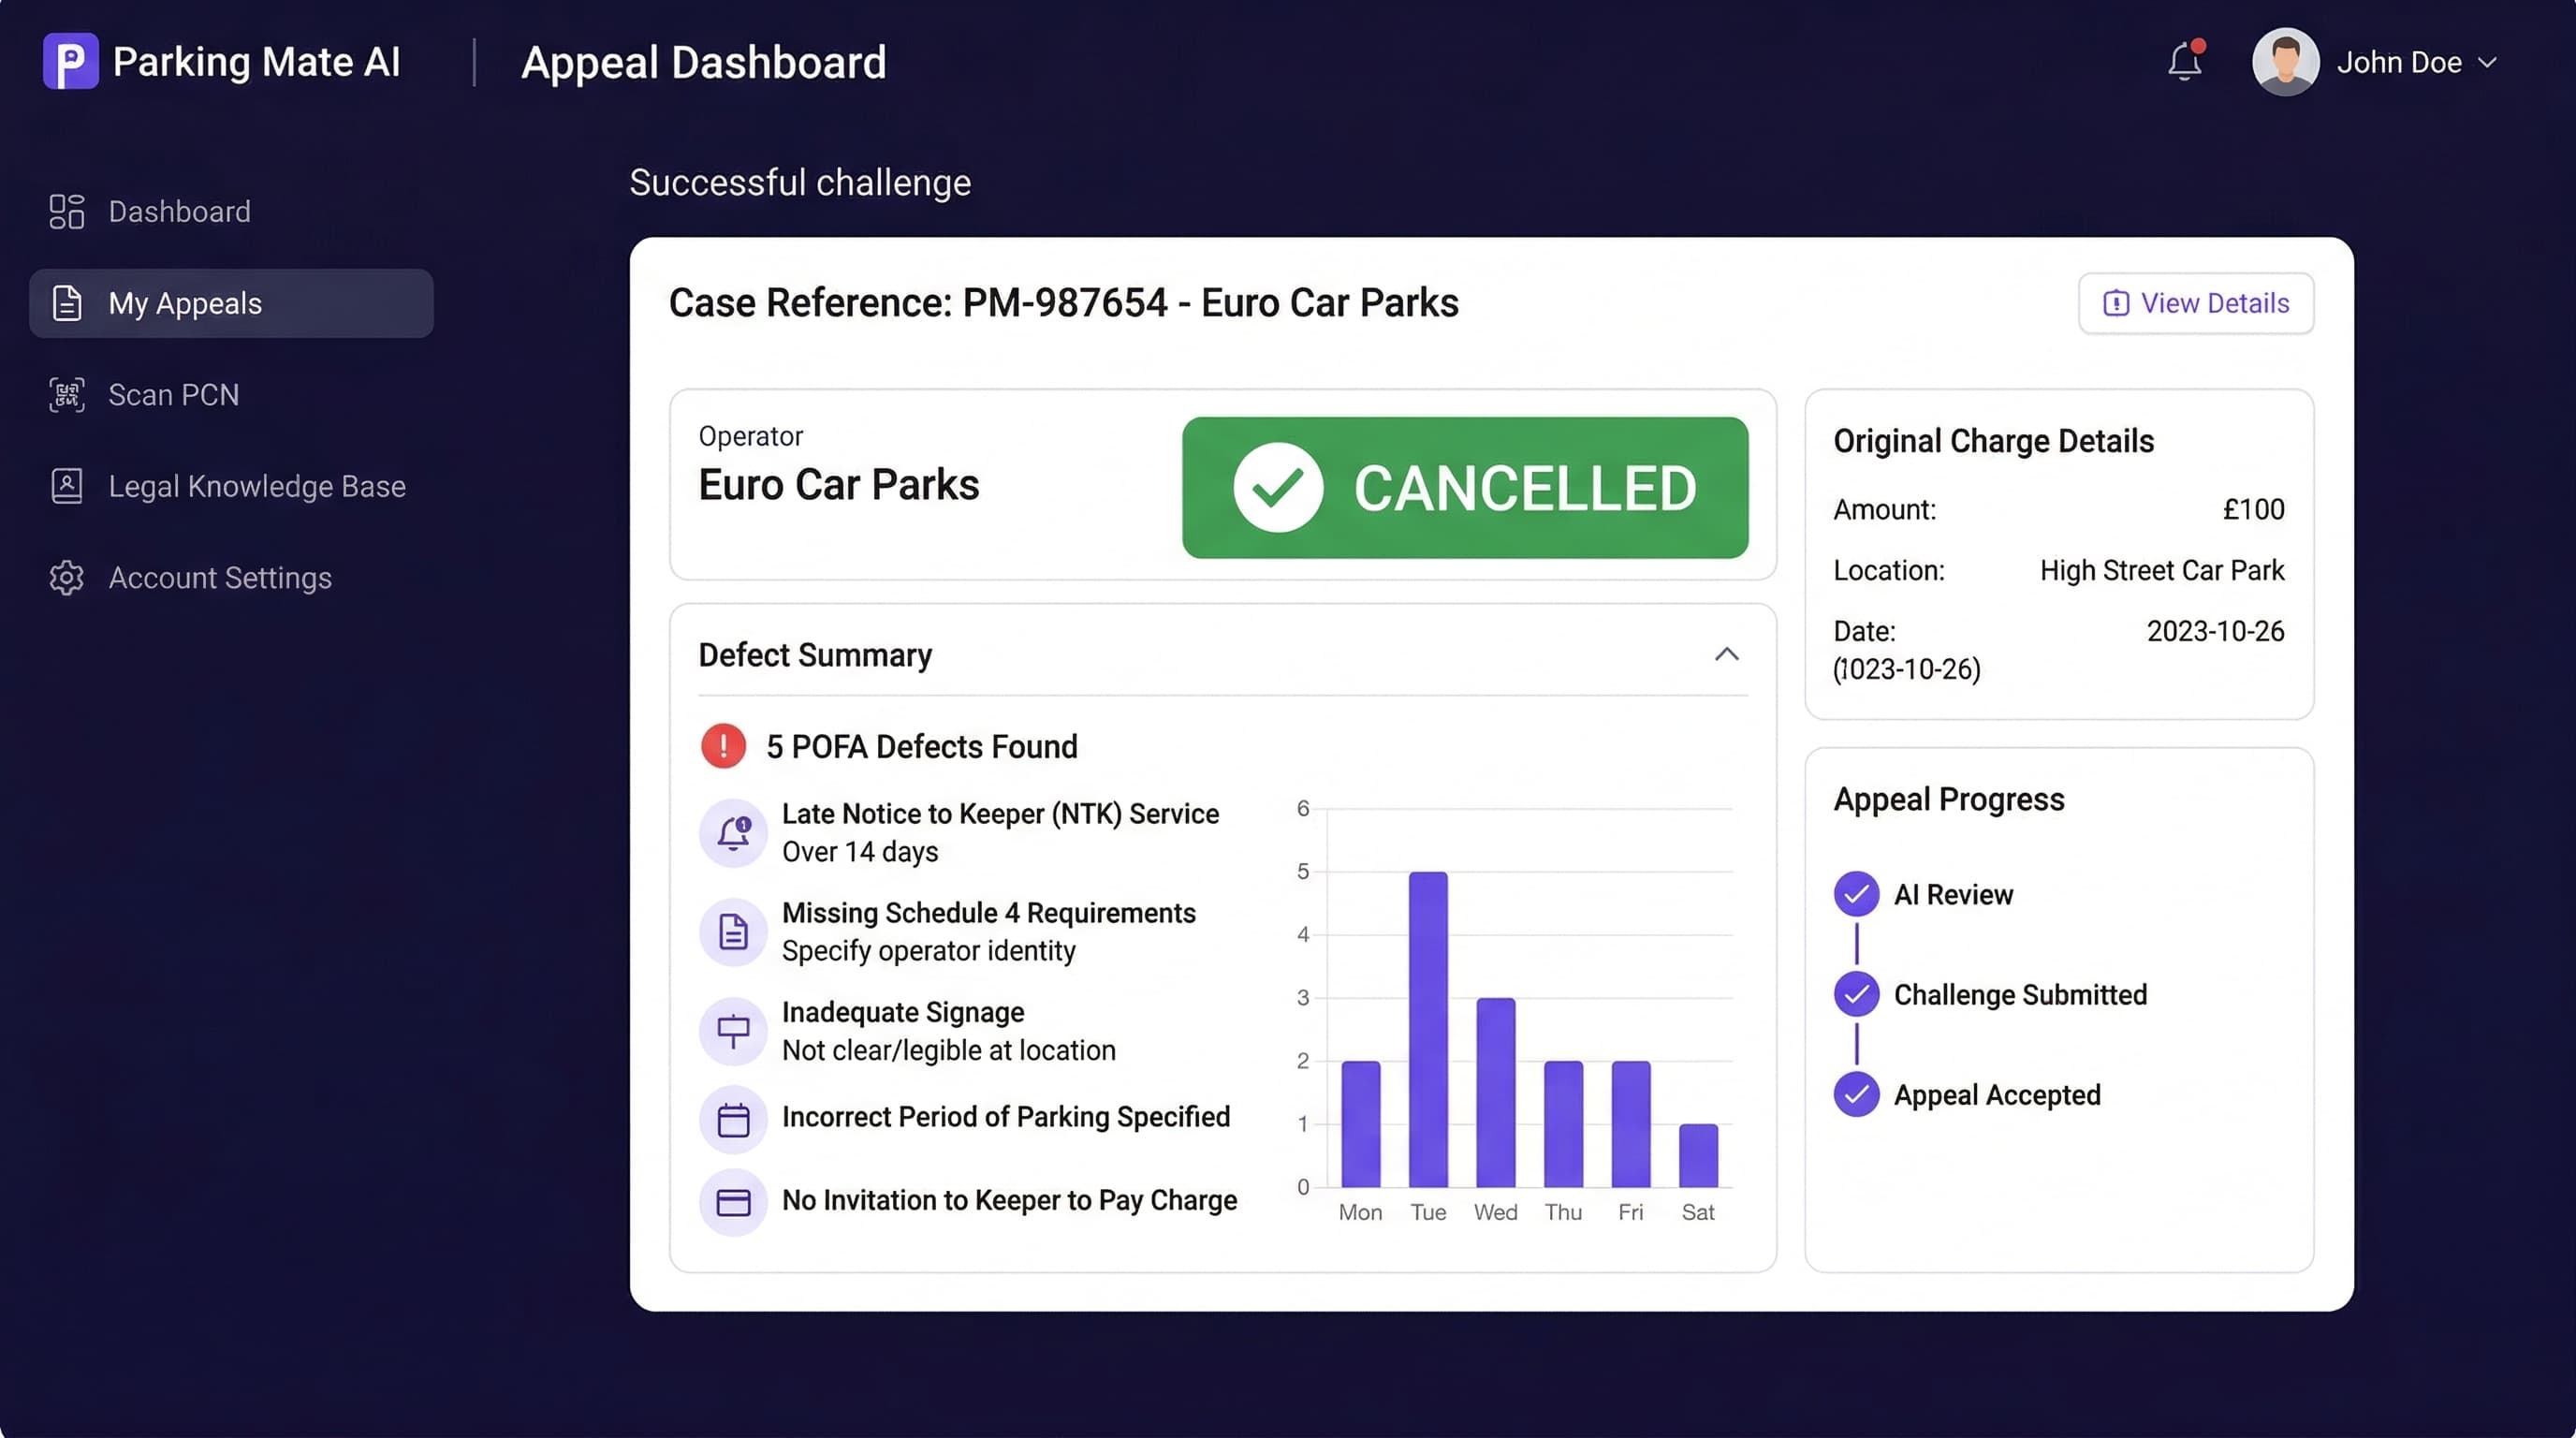
Task: Click the 'Appeal Dashboard' header title
Action: 704,62
